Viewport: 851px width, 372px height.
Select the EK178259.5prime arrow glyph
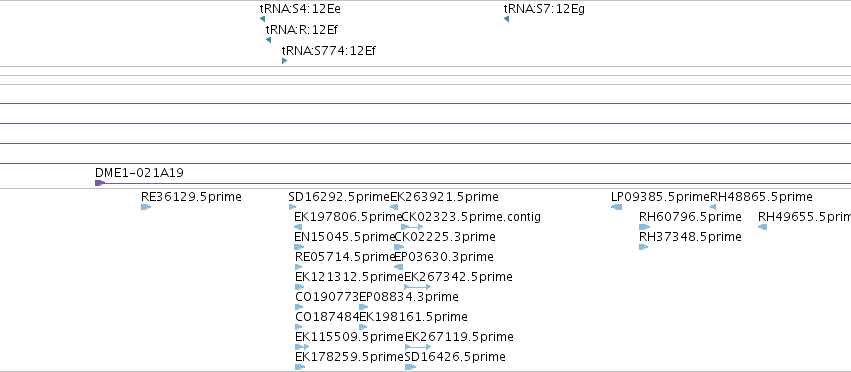(300, 367)
